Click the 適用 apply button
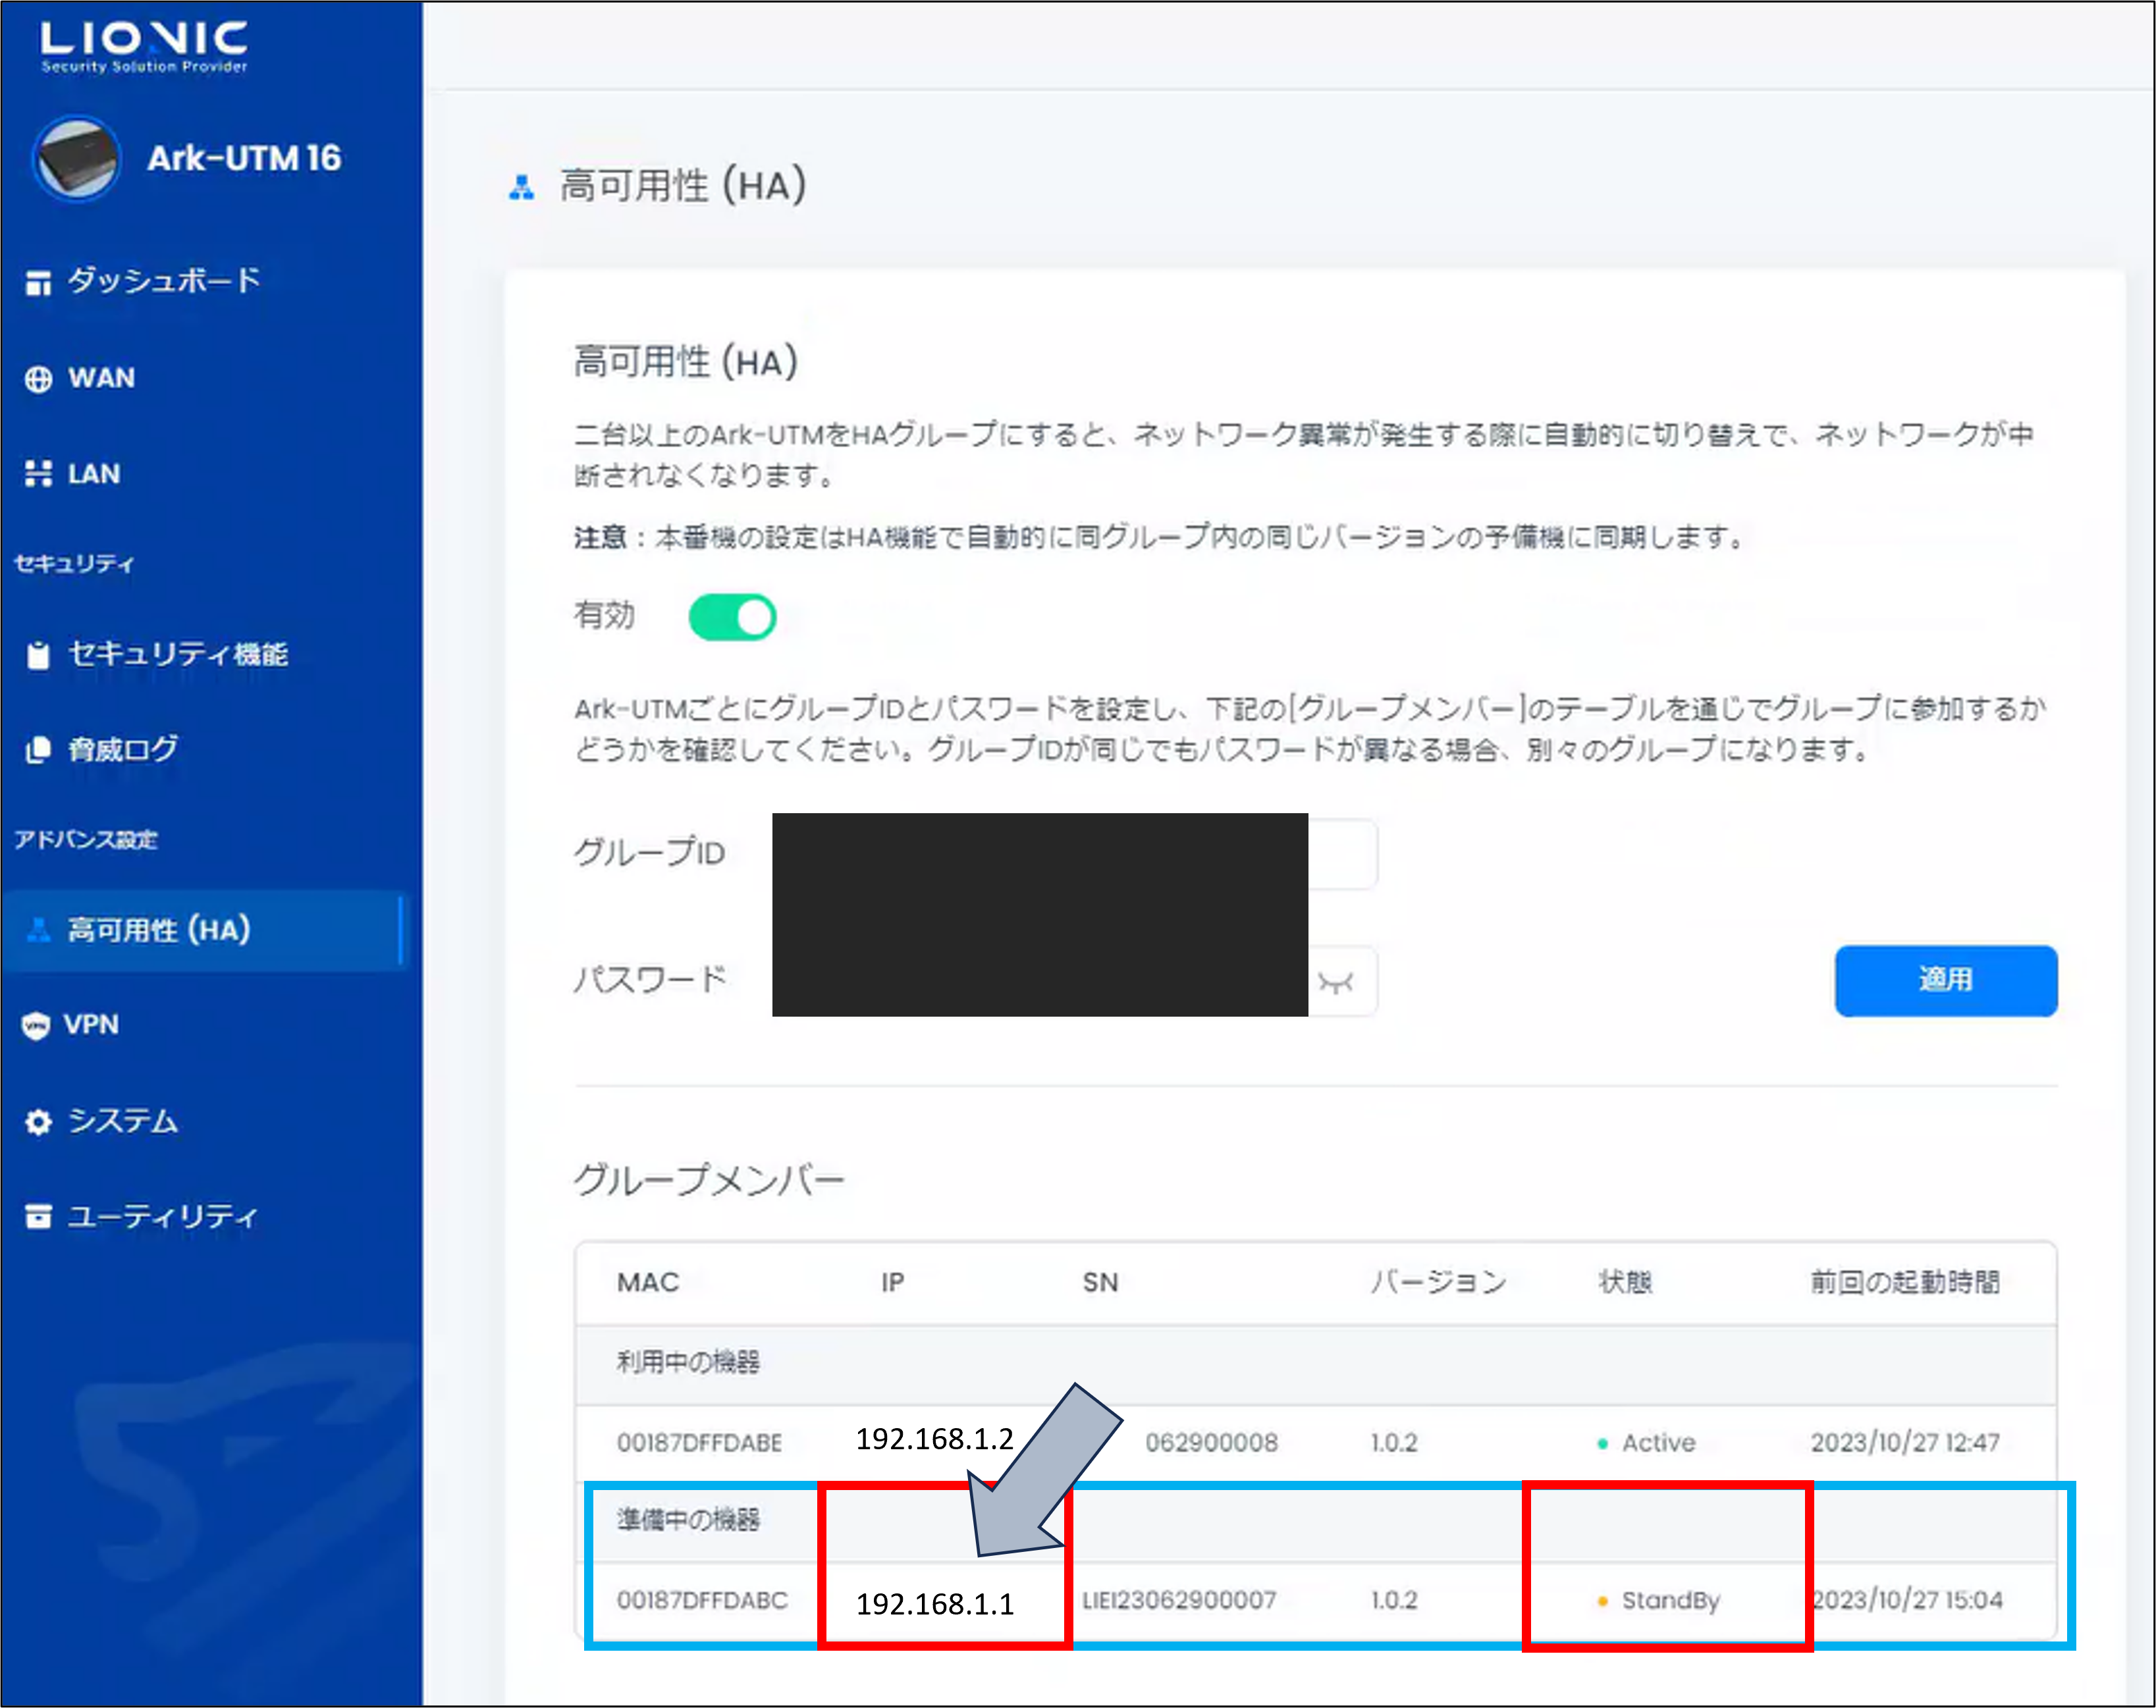2156x1708 pixels. point(1946,981)
